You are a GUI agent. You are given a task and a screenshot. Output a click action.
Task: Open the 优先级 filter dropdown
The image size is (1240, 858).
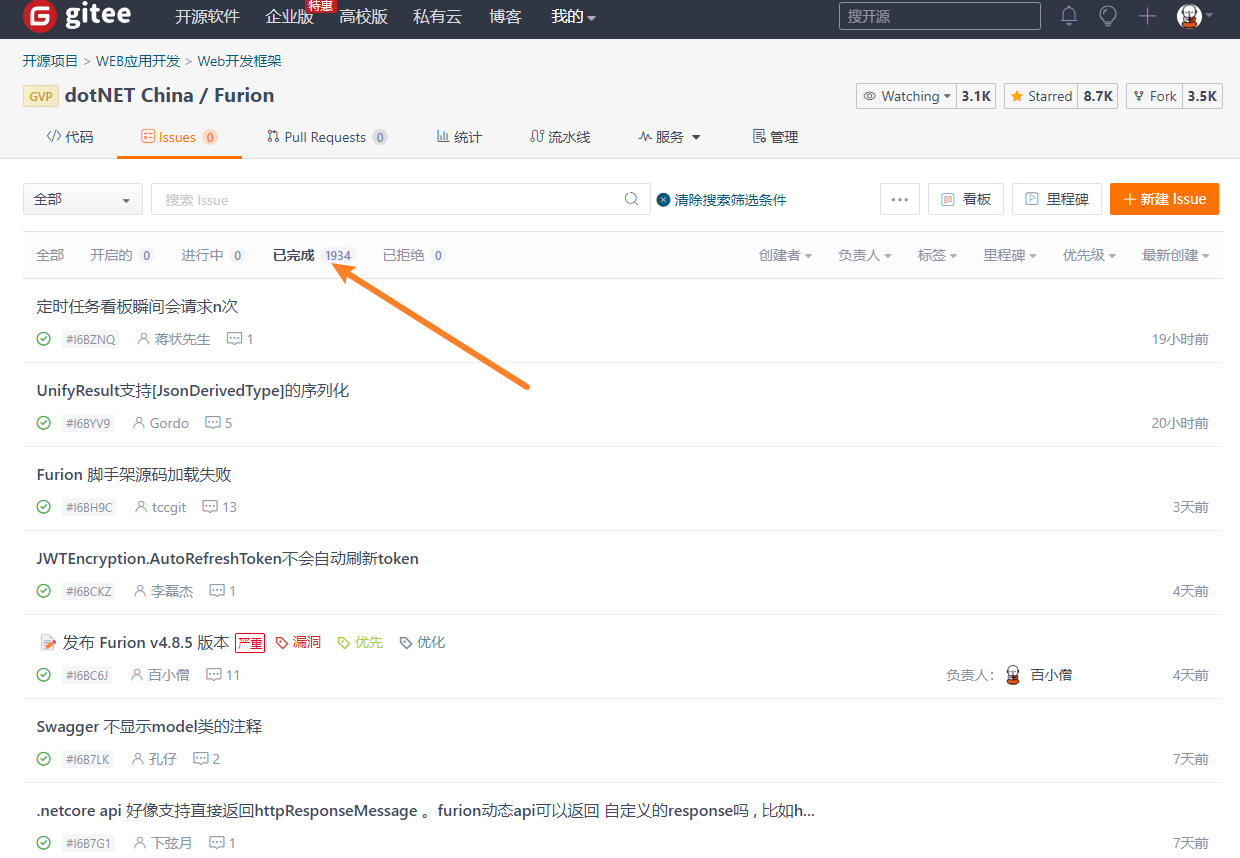pos(1089,255)
